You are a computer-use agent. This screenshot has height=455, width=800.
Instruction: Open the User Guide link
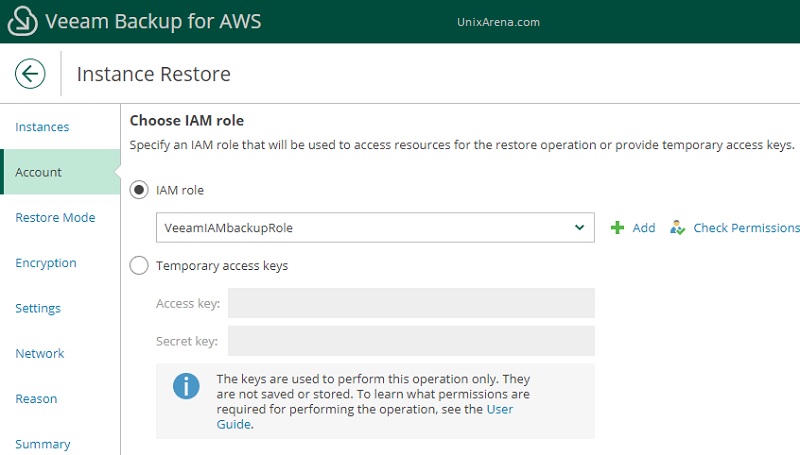(x=499, y=409)
